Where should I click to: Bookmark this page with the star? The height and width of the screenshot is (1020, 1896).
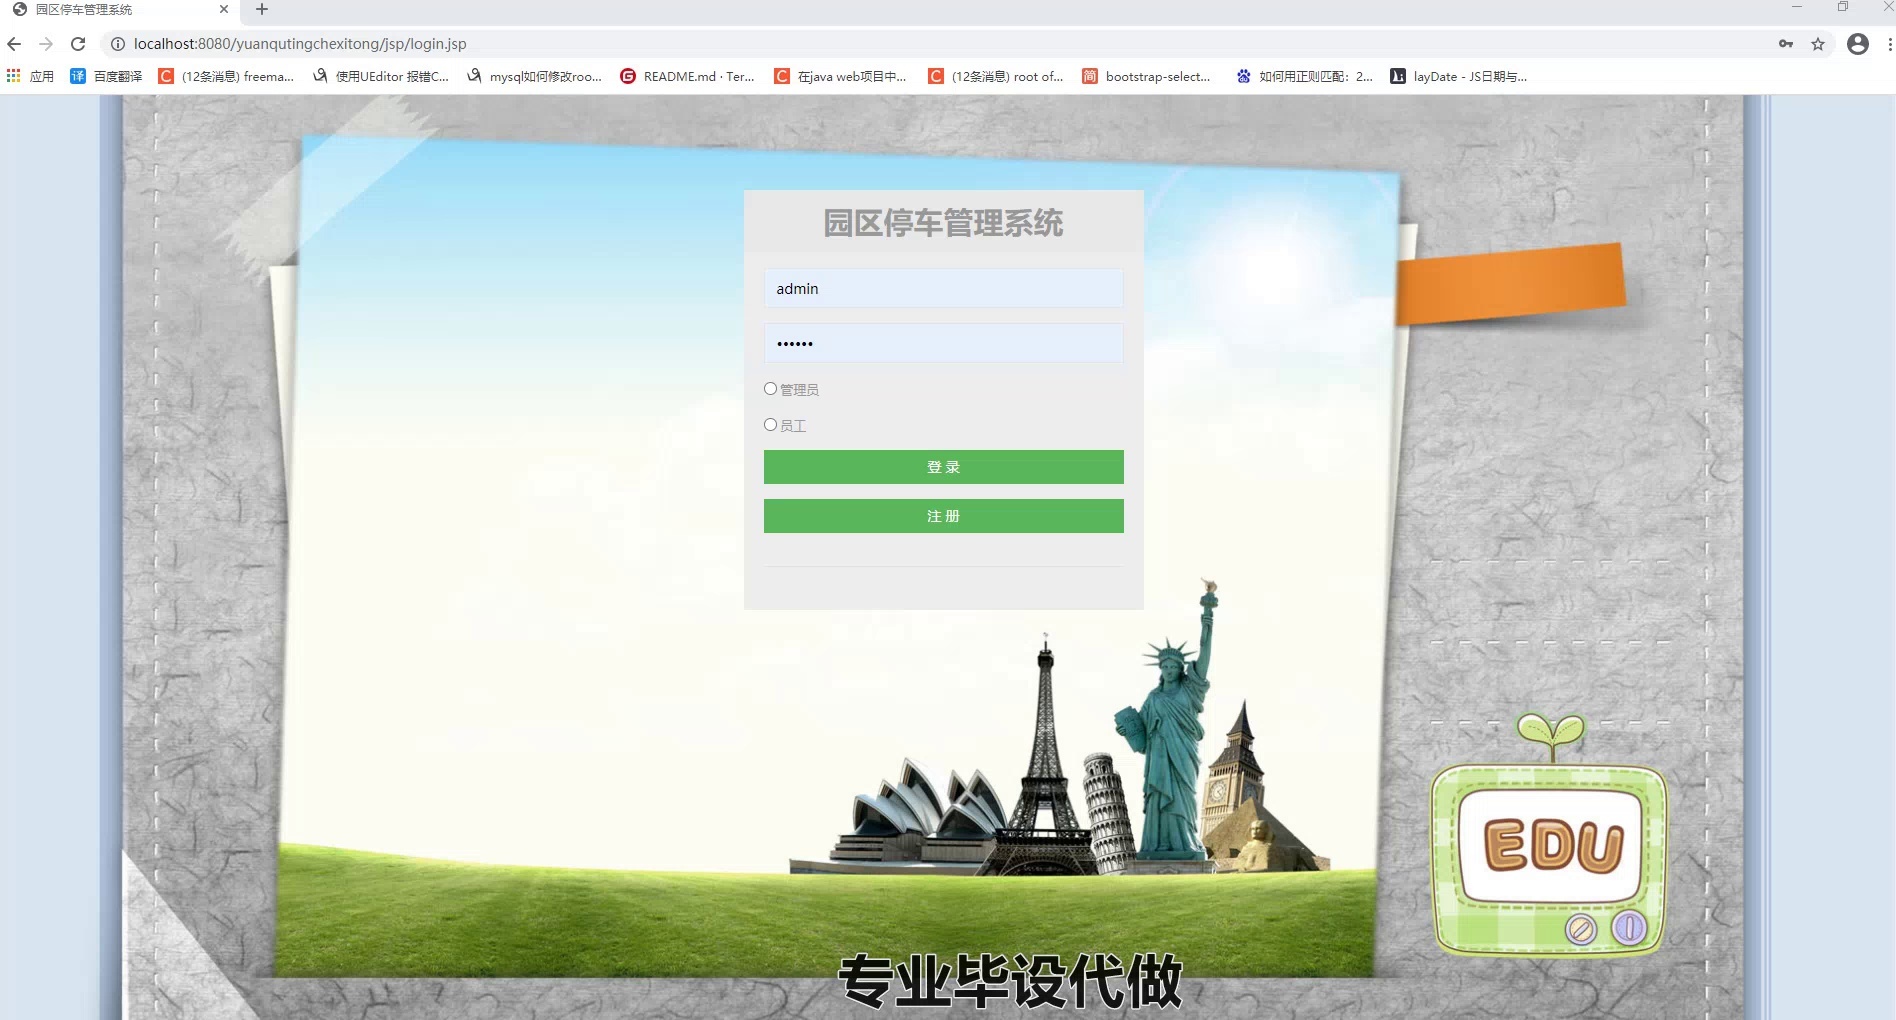[1818, 44]
